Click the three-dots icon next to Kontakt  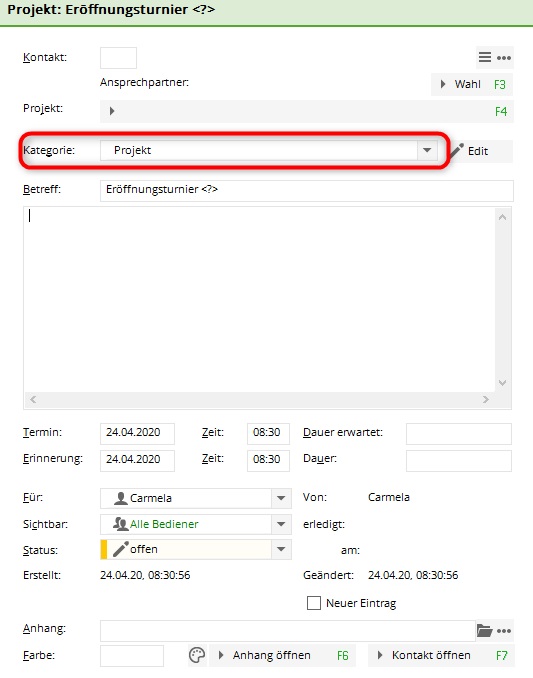click(504, 58)
